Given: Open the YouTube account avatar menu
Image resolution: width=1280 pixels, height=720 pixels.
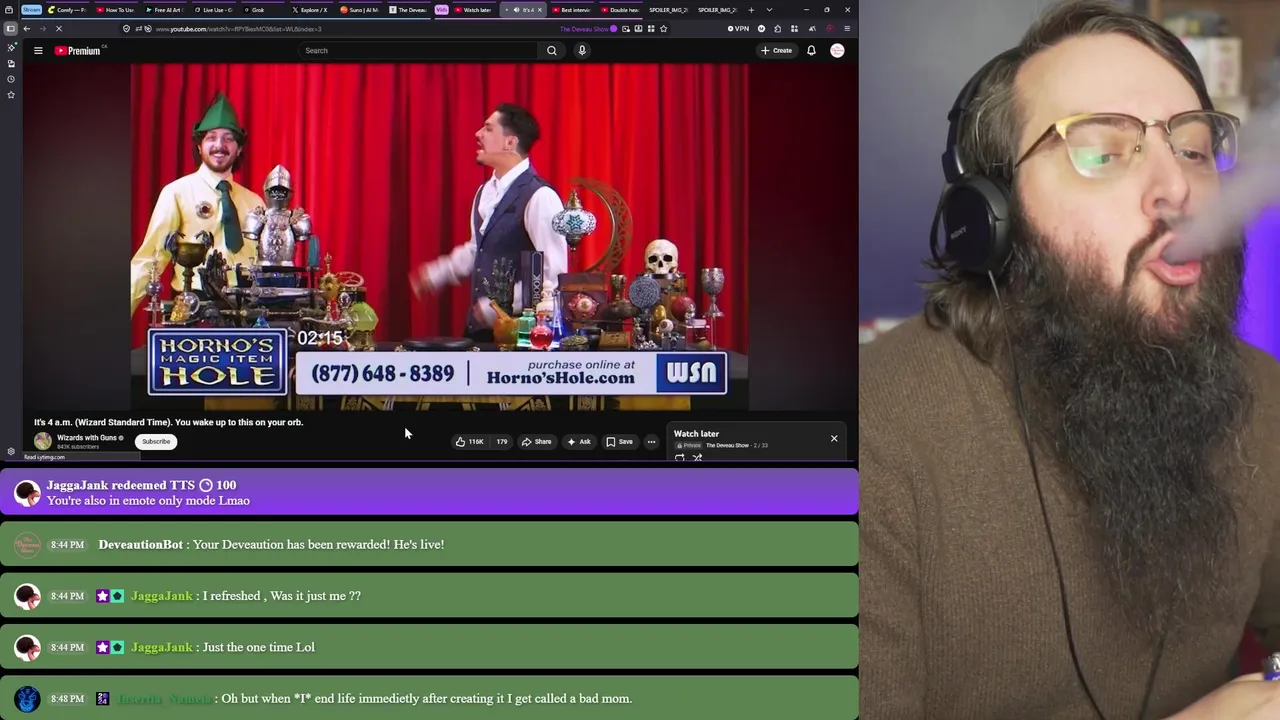Looking at the screenshot, I should [x=837, y=50].
